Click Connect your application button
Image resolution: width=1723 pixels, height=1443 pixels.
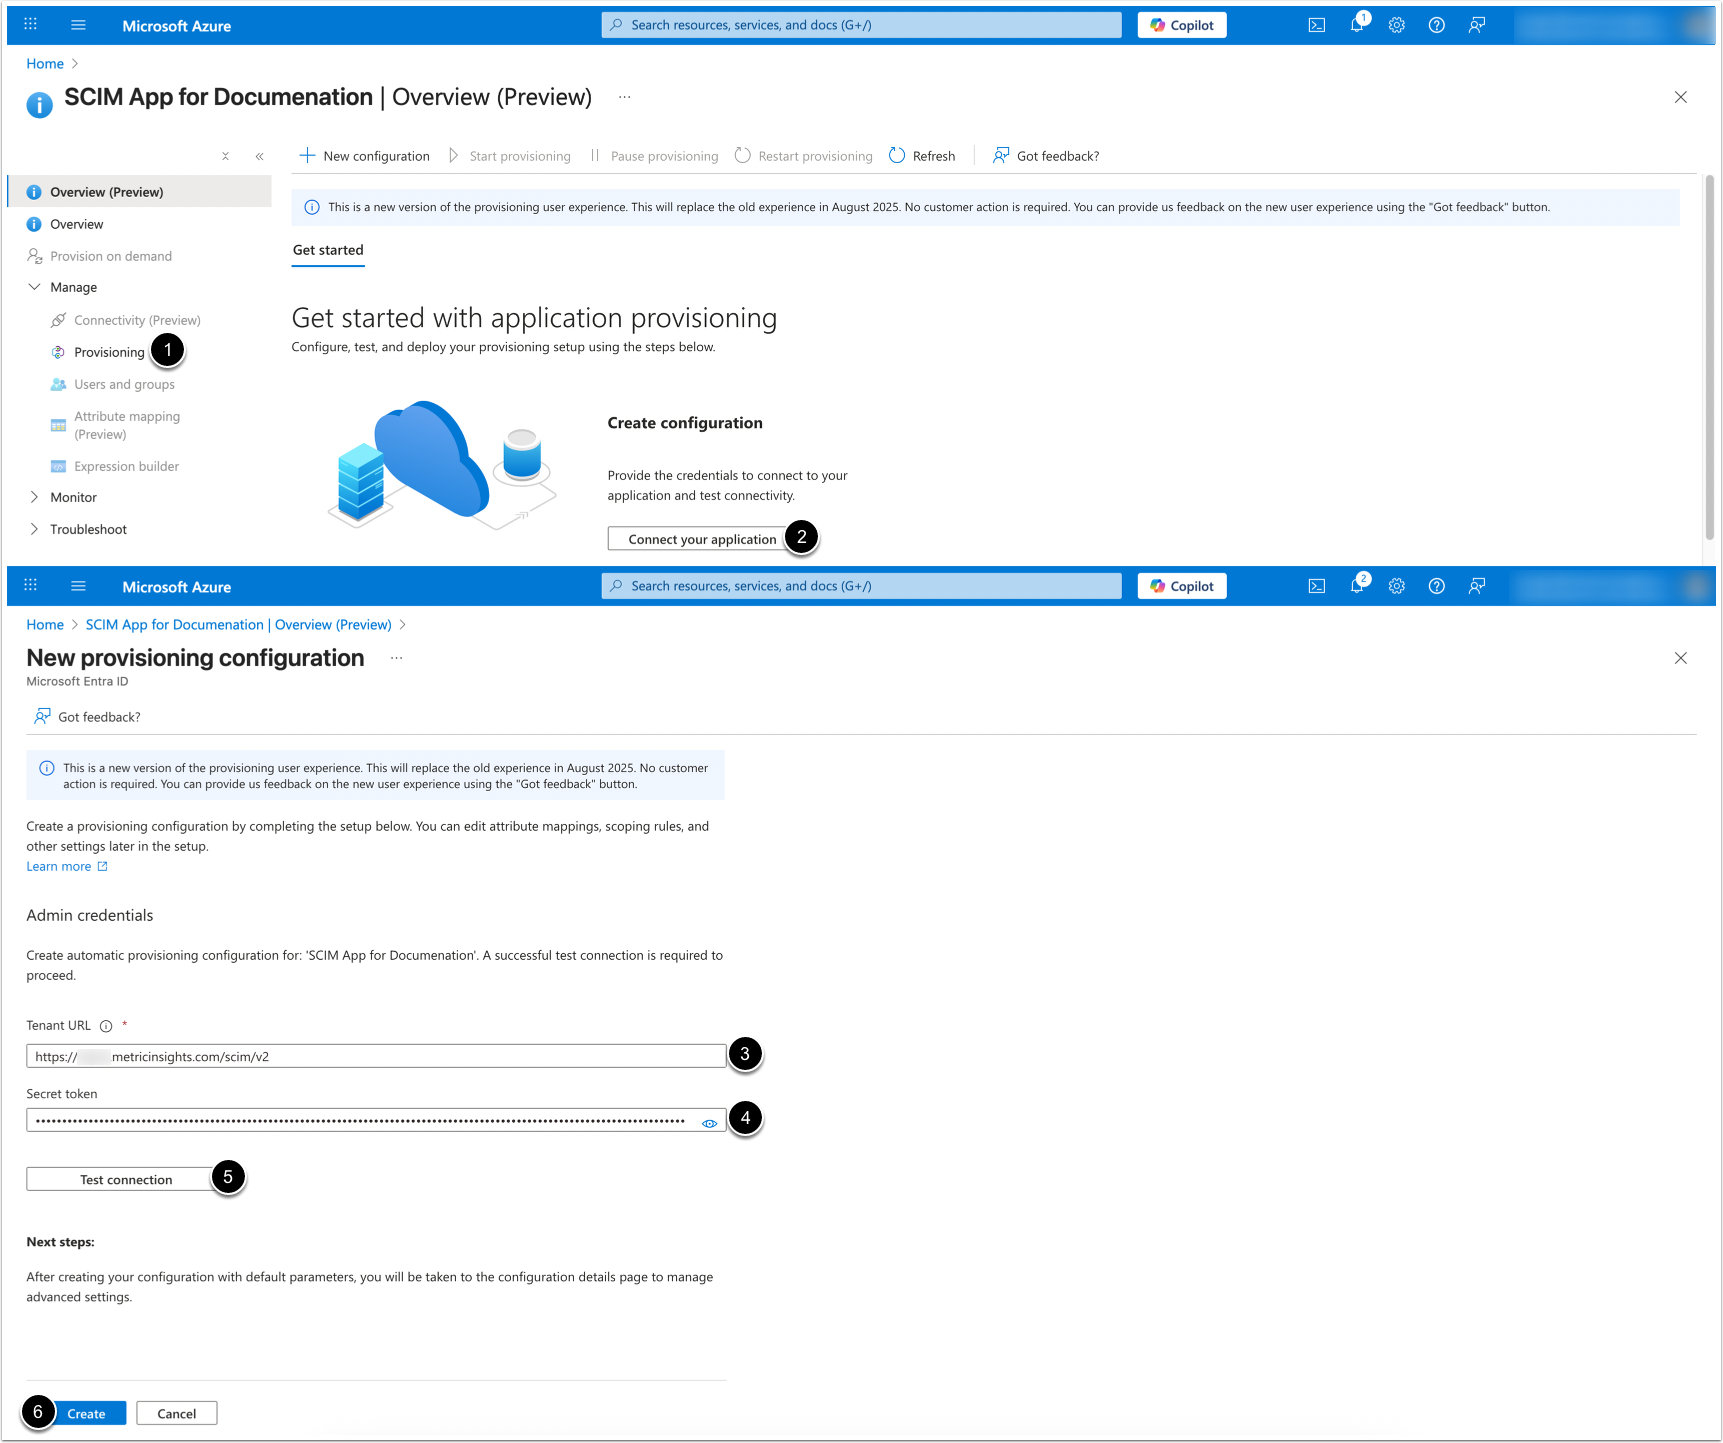tap(702, 539)
